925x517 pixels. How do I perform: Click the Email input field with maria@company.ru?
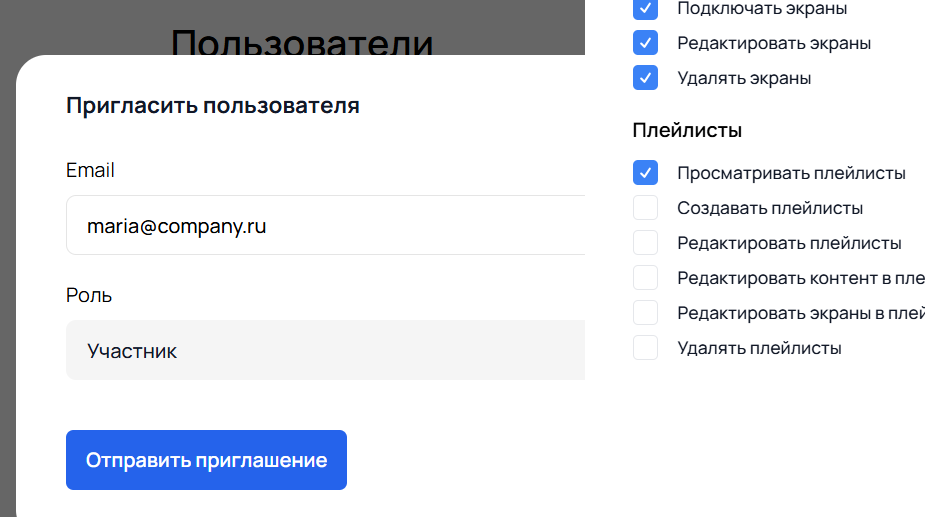325,226
